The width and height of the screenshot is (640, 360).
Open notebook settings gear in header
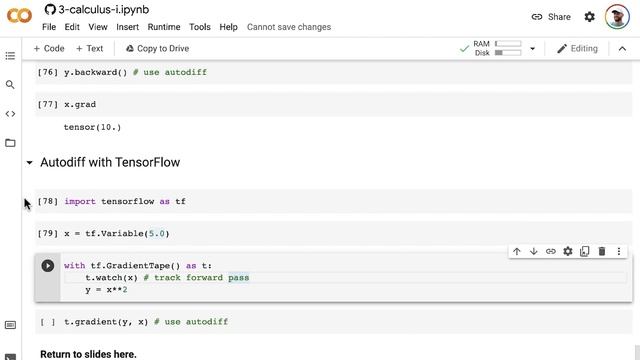[x=589, y=17]
